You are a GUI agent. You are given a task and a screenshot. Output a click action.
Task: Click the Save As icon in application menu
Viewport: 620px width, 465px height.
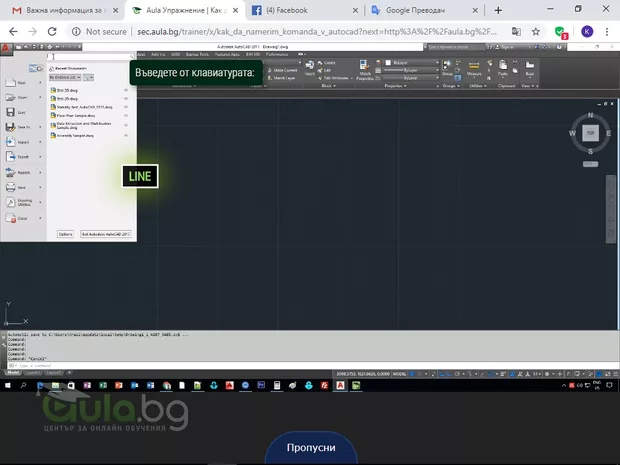[x=10, y=127]
